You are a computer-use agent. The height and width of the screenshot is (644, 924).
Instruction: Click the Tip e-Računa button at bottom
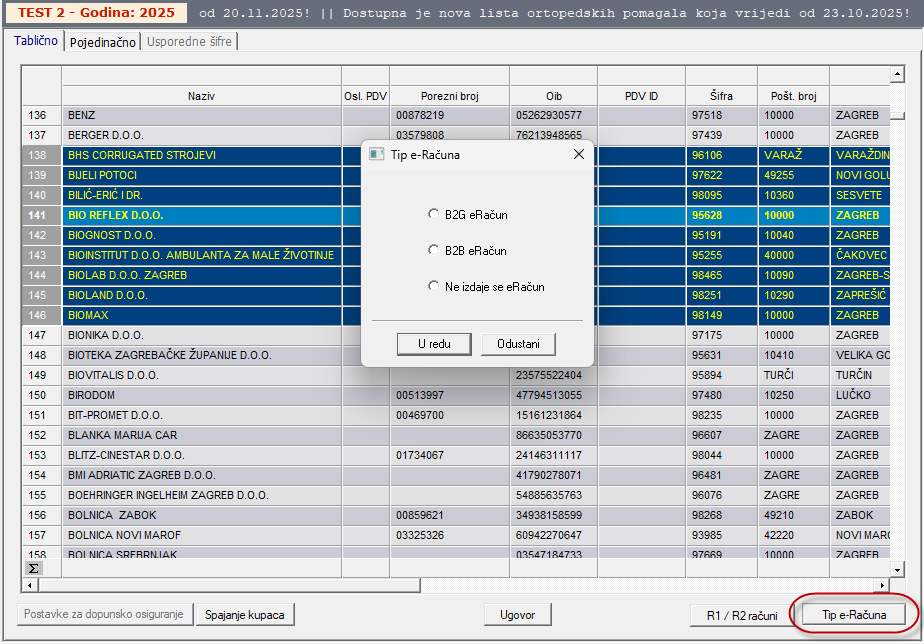[853, 615]
